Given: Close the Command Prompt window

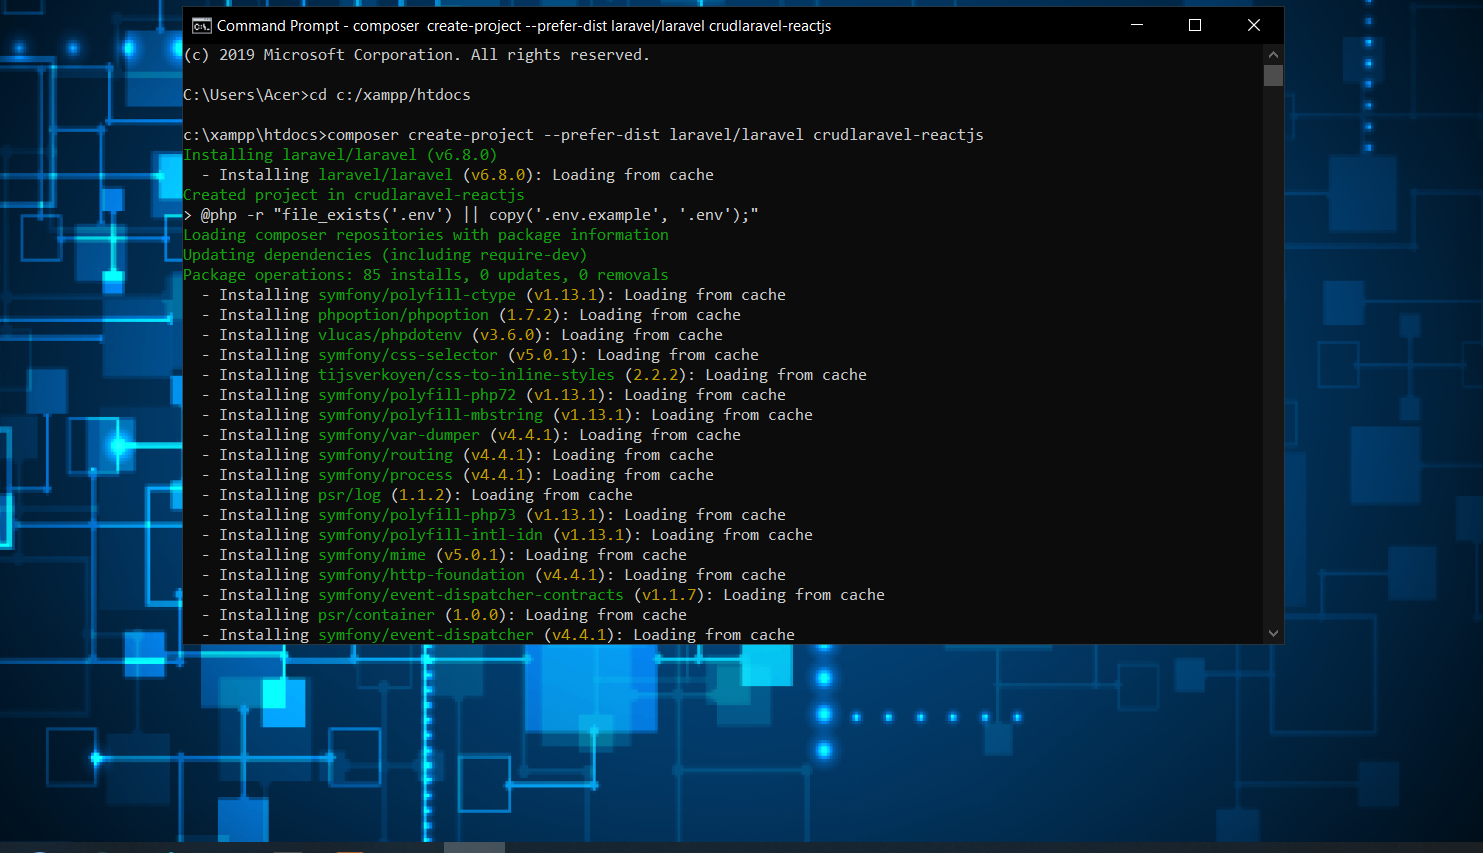Looking at the screenshot, I should 1253,25.
